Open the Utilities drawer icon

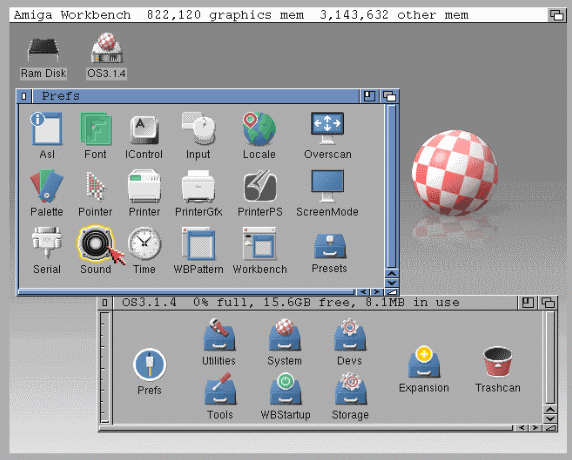[219, 335]
